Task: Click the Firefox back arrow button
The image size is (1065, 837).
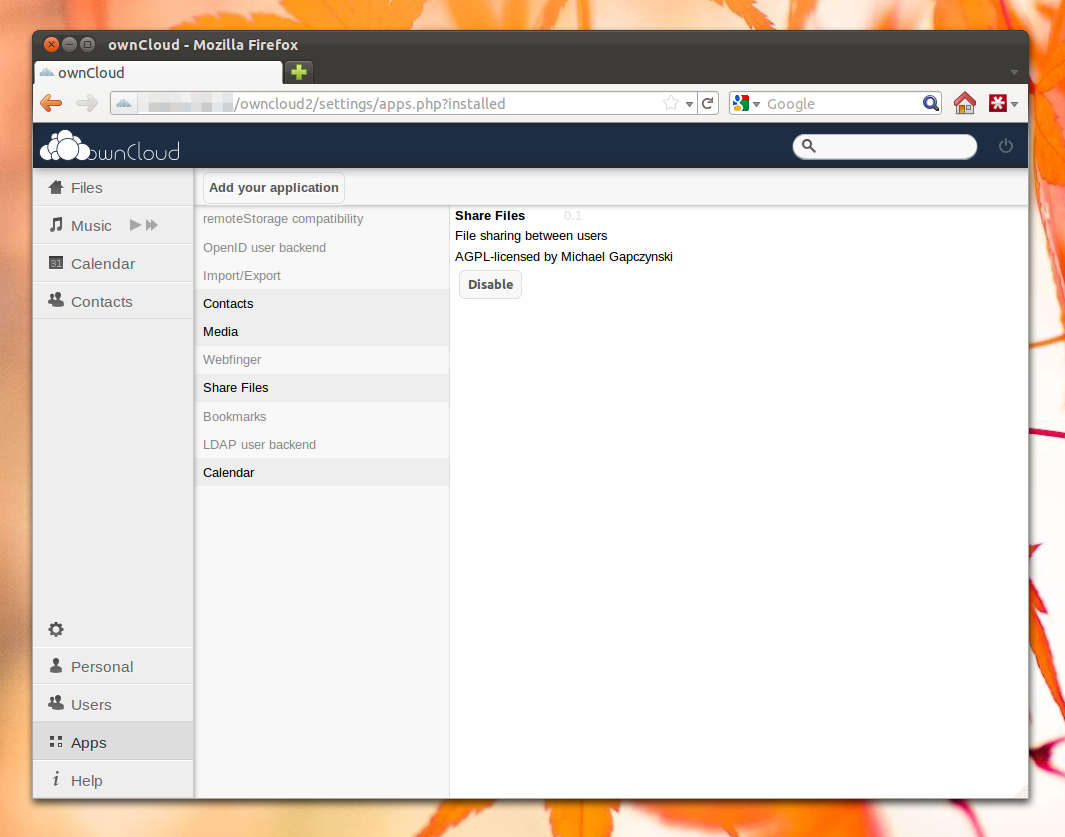Action: [52, 103]
